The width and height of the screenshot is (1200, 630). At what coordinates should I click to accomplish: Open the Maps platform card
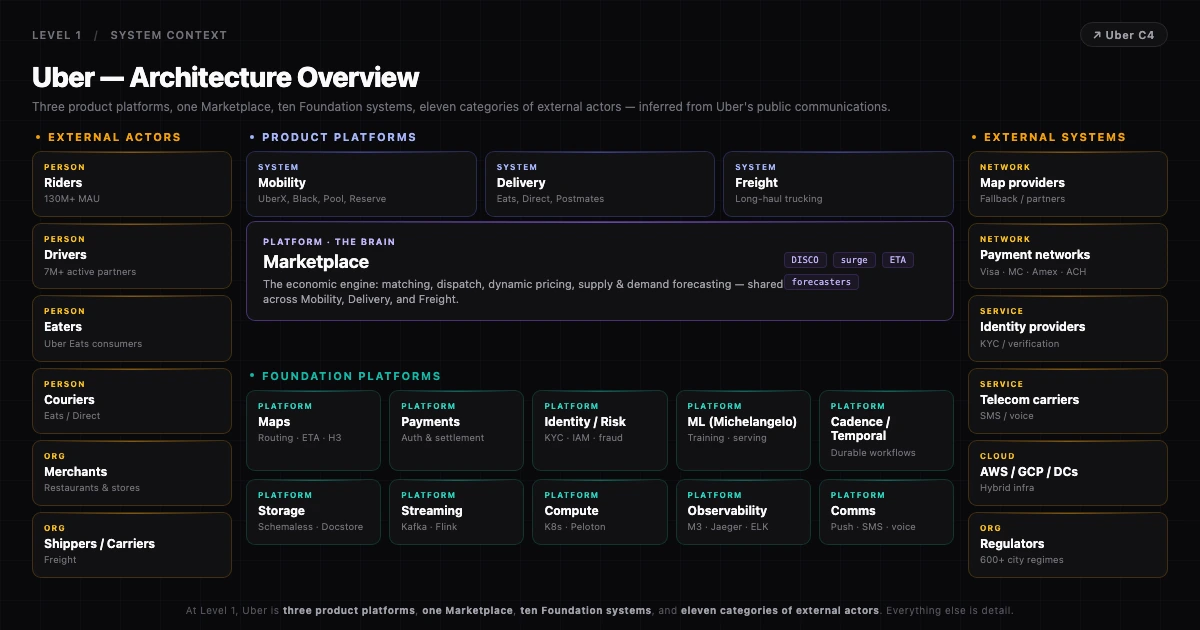tap(313, 431)
